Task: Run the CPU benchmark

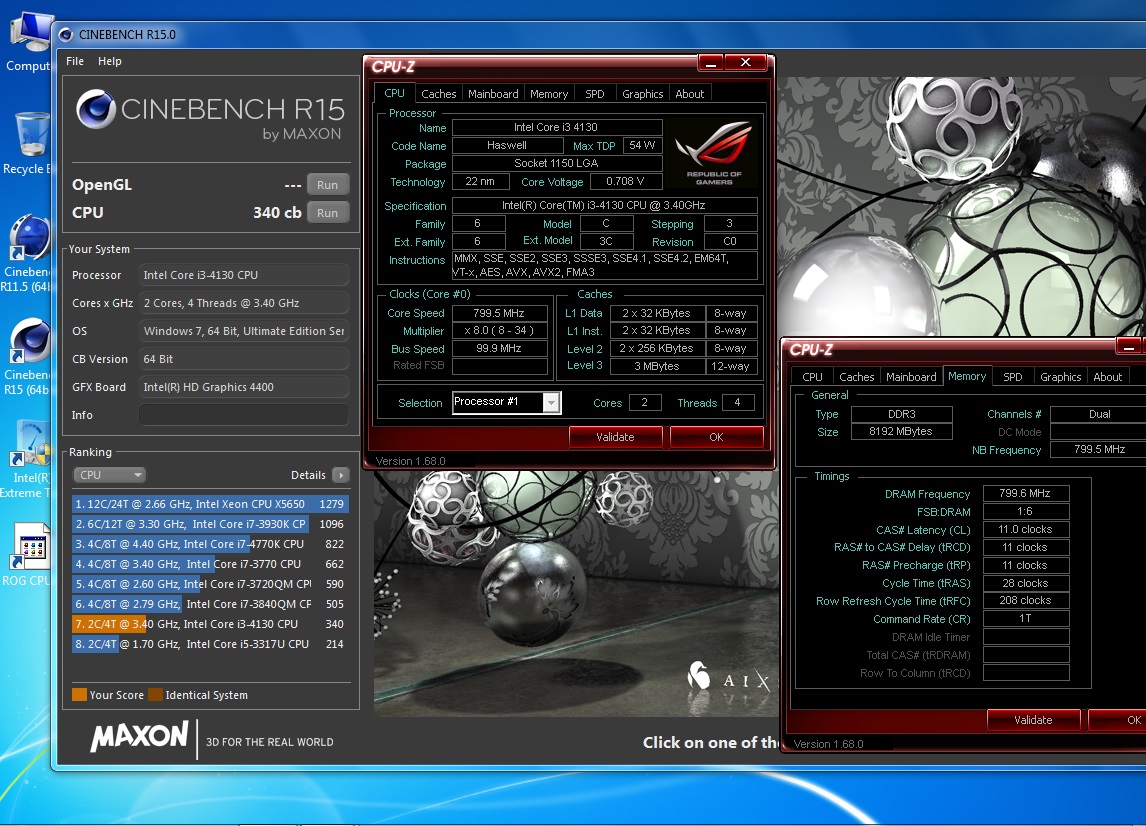Action: coord(327,213)
